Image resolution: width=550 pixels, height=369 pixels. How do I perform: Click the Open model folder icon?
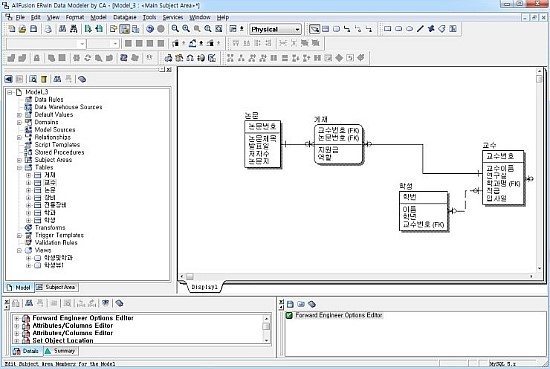point(22,29)
